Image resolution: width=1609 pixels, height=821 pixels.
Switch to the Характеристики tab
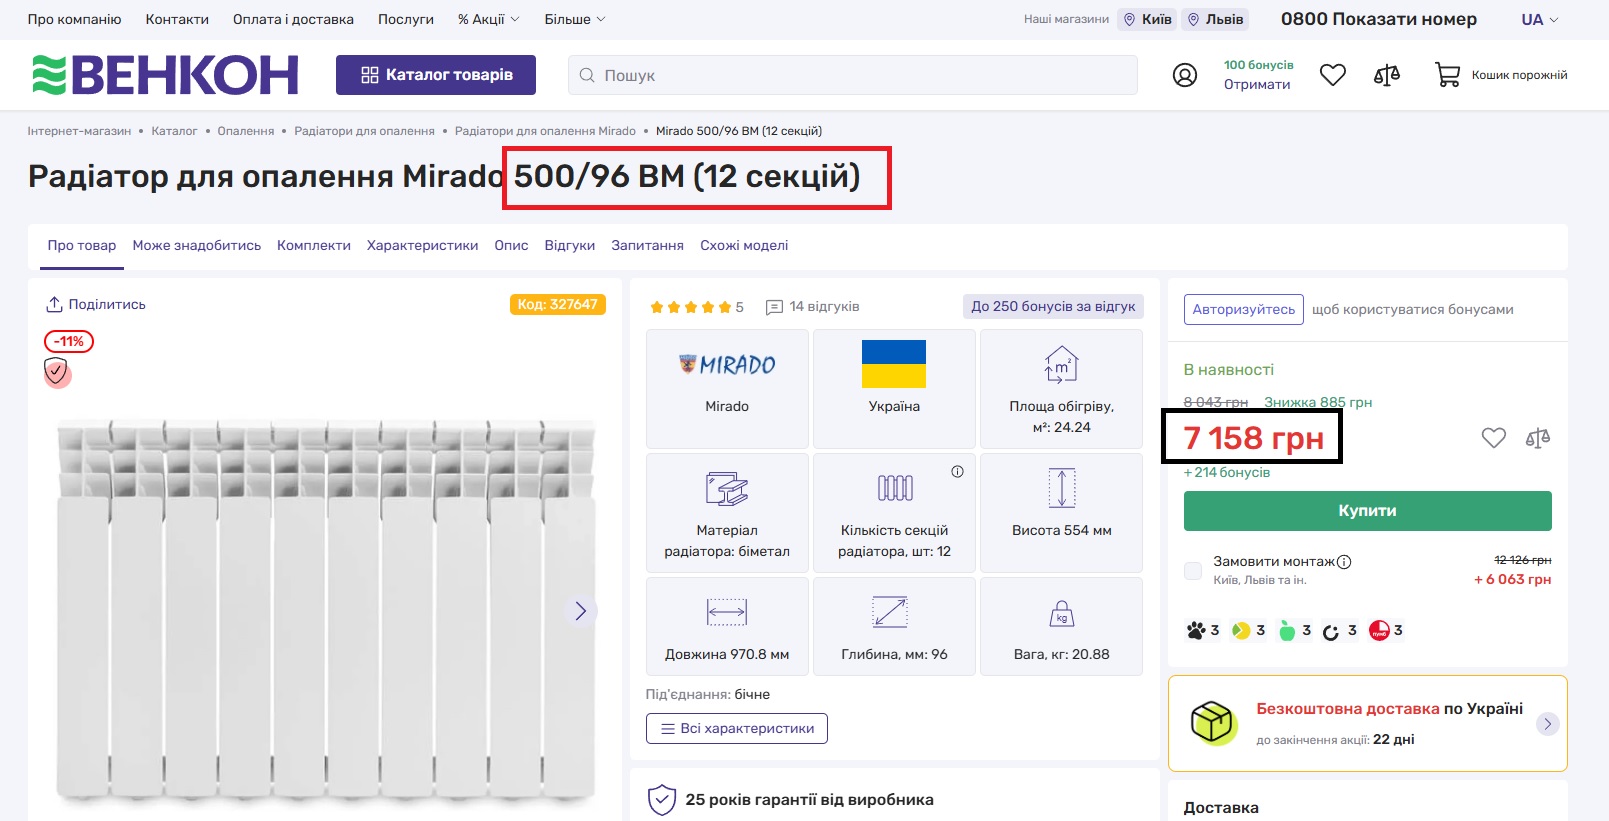pyautogui.click(x=422, y=245)
